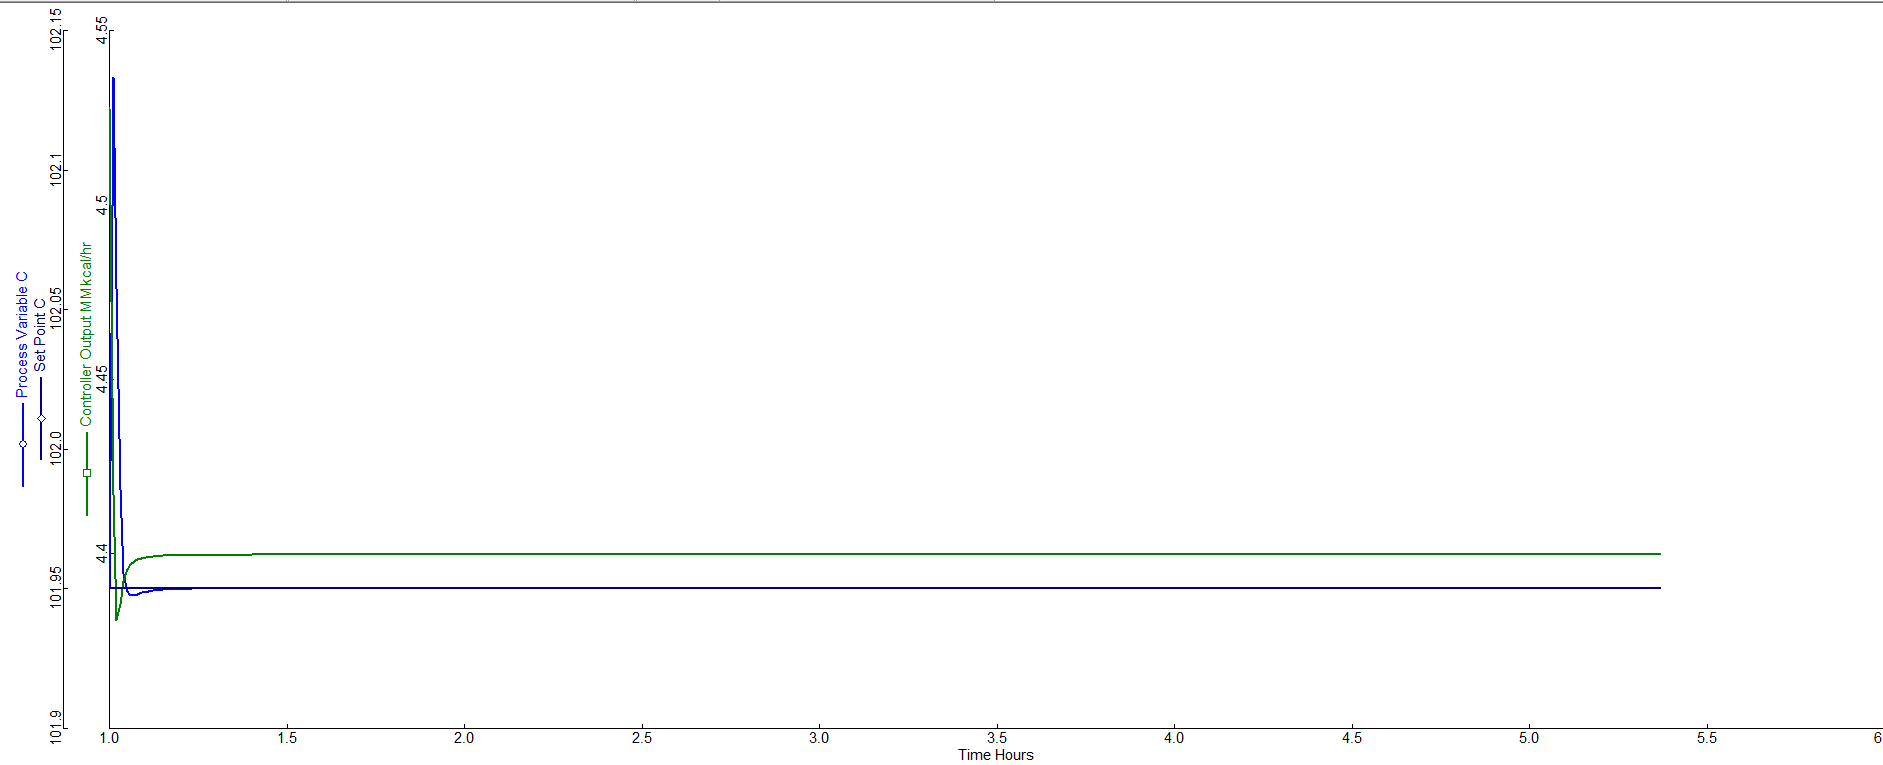Click the Time Hours axis title
Screen dimensions: 1883x765
pos(995,755)
